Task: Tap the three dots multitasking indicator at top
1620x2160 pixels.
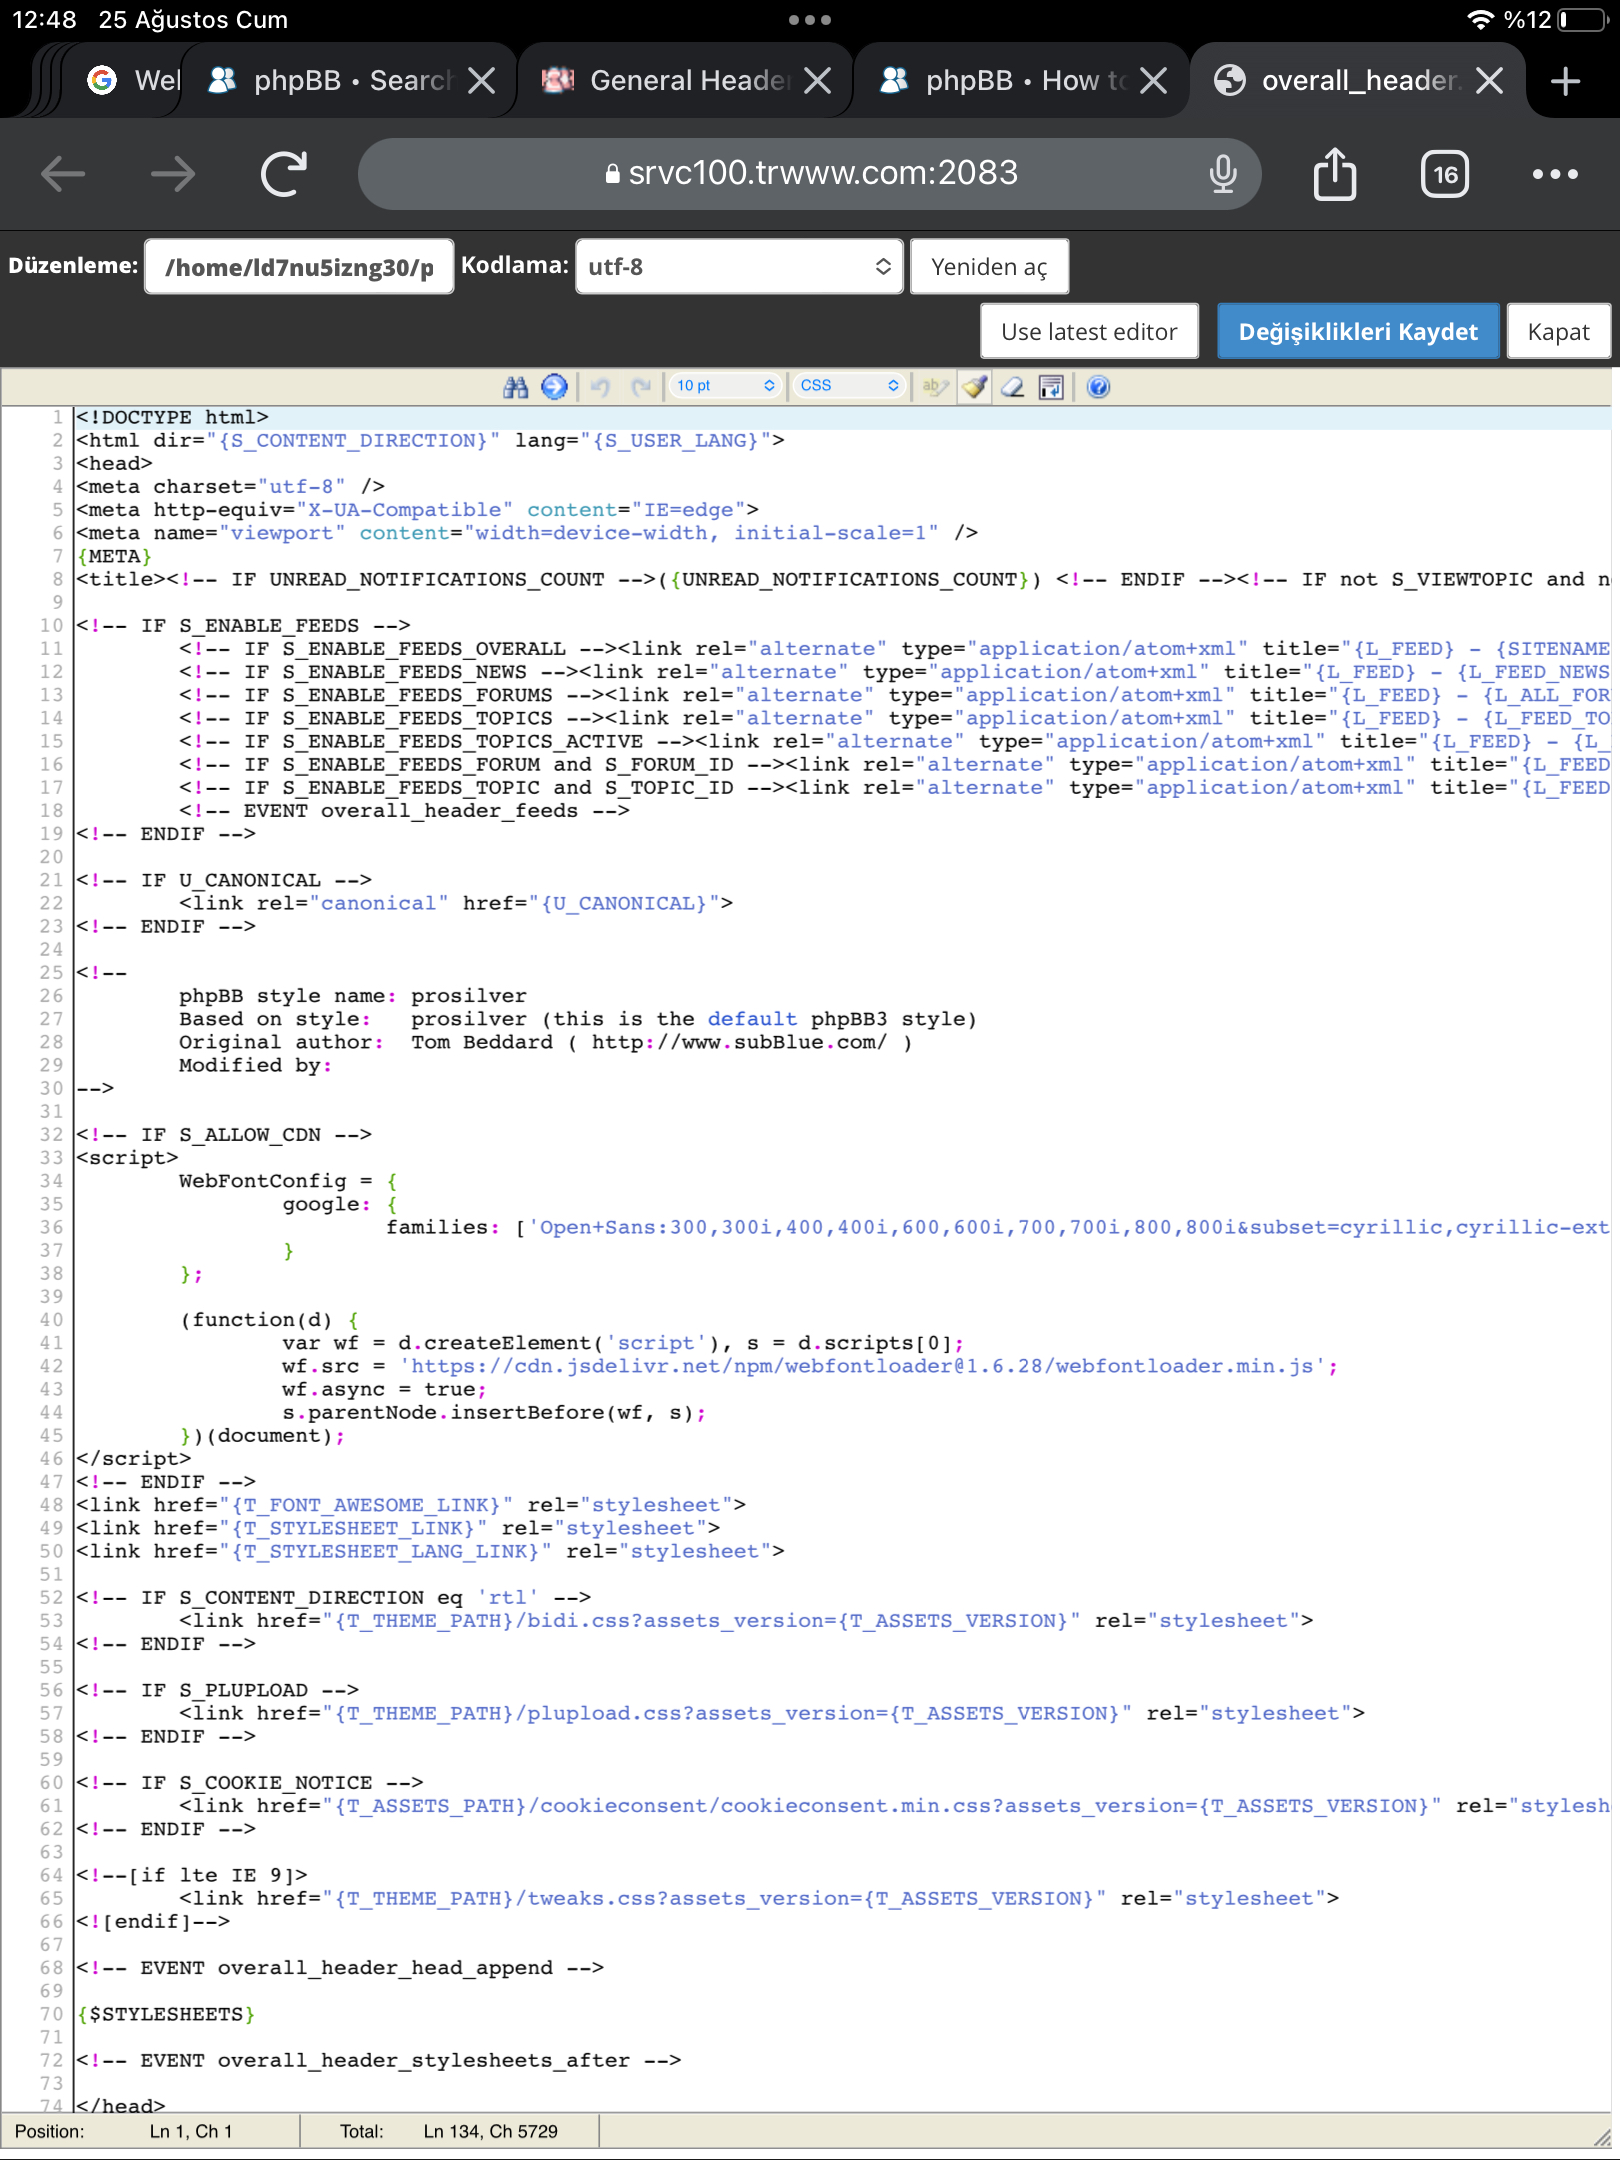Action: click(810, 20)
